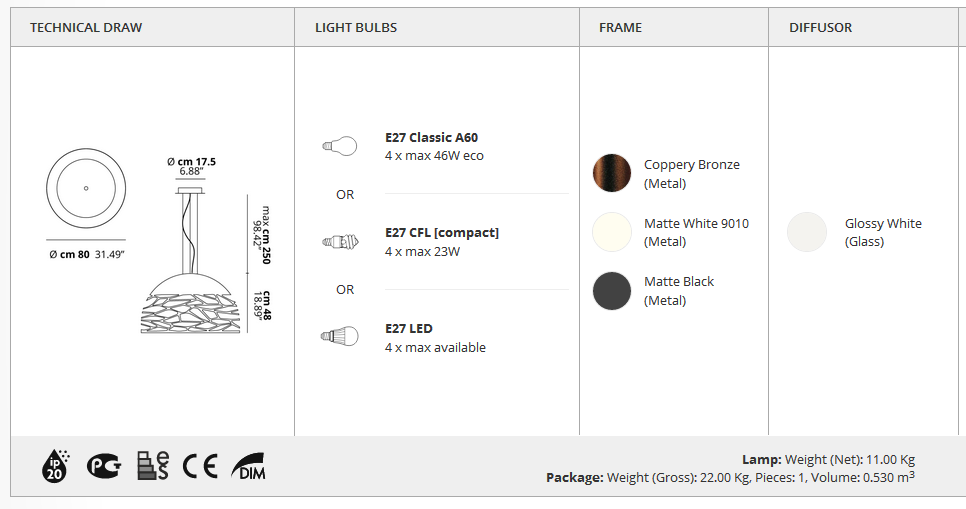Click the E27 CFL compact bulb icon
Screen dimensions: 966x509
(339, 241)
